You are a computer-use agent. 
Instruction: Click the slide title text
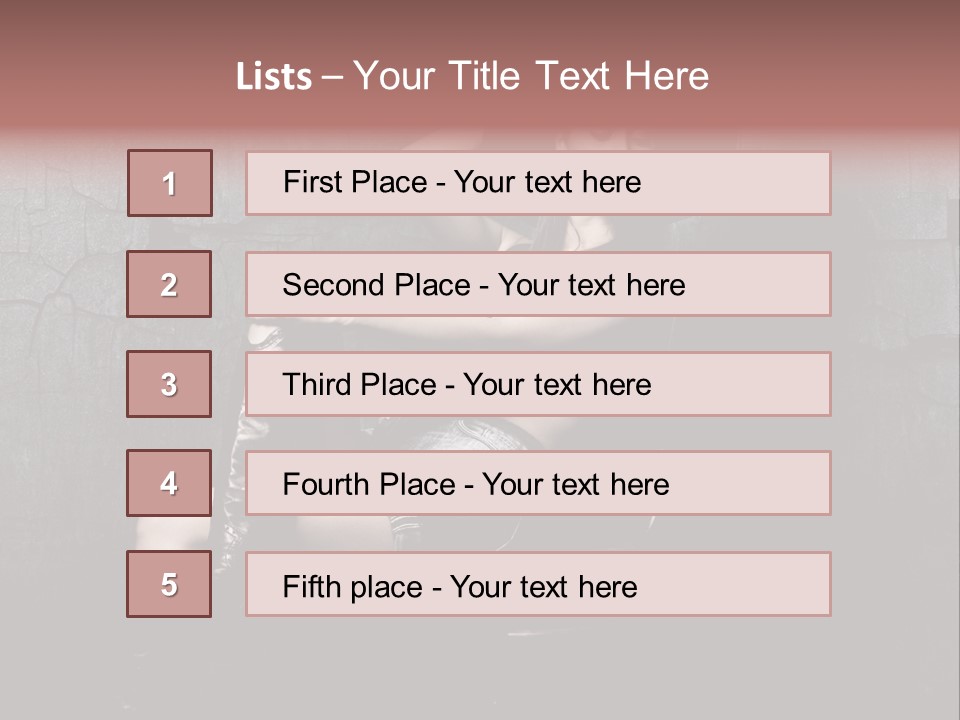472,76
